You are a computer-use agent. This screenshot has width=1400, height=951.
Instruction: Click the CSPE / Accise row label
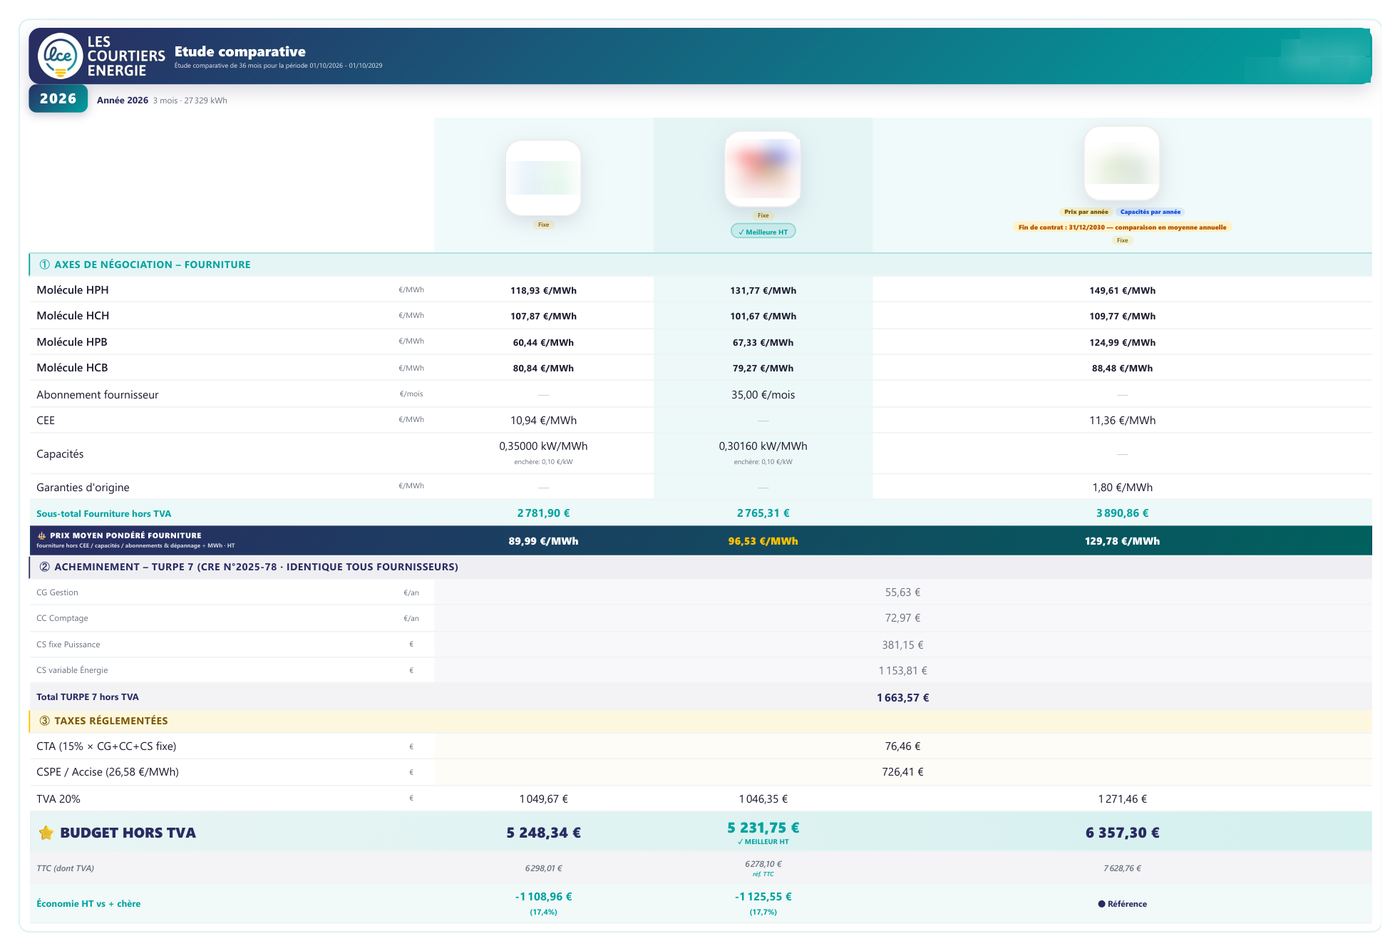pos(108,772)
